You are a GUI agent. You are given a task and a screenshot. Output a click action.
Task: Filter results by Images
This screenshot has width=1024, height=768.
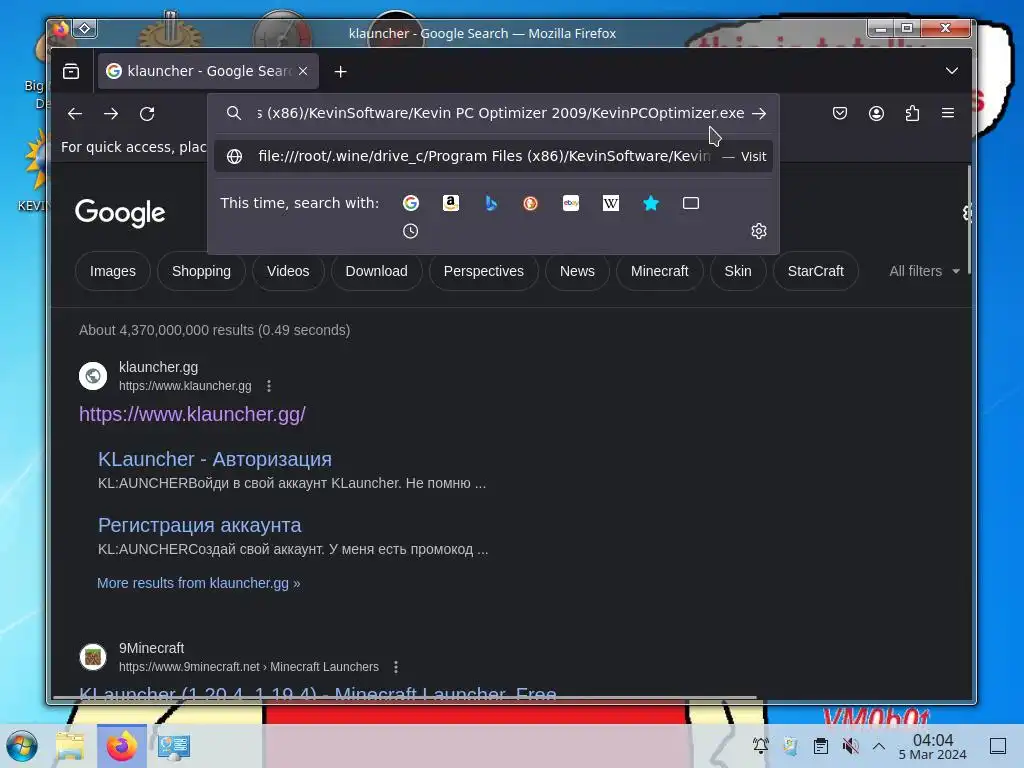[x=113, y=271]
